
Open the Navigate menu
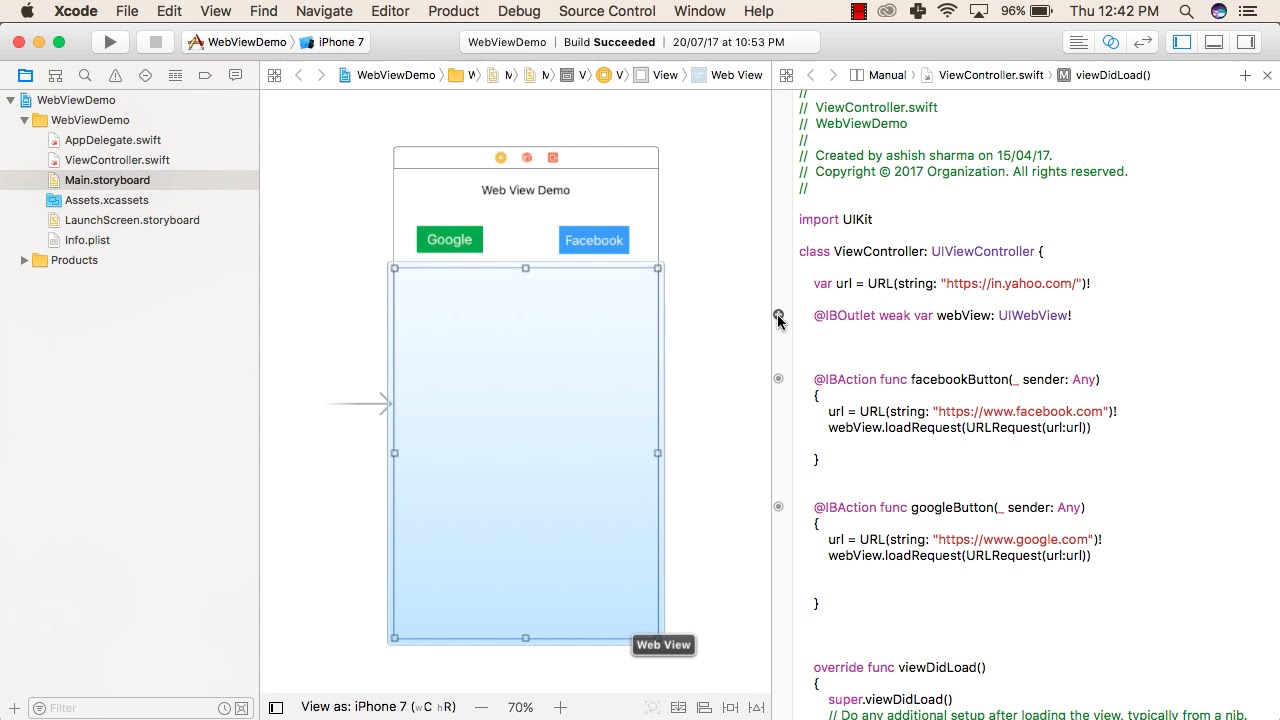pyautogui.click(x=324, y=11)
